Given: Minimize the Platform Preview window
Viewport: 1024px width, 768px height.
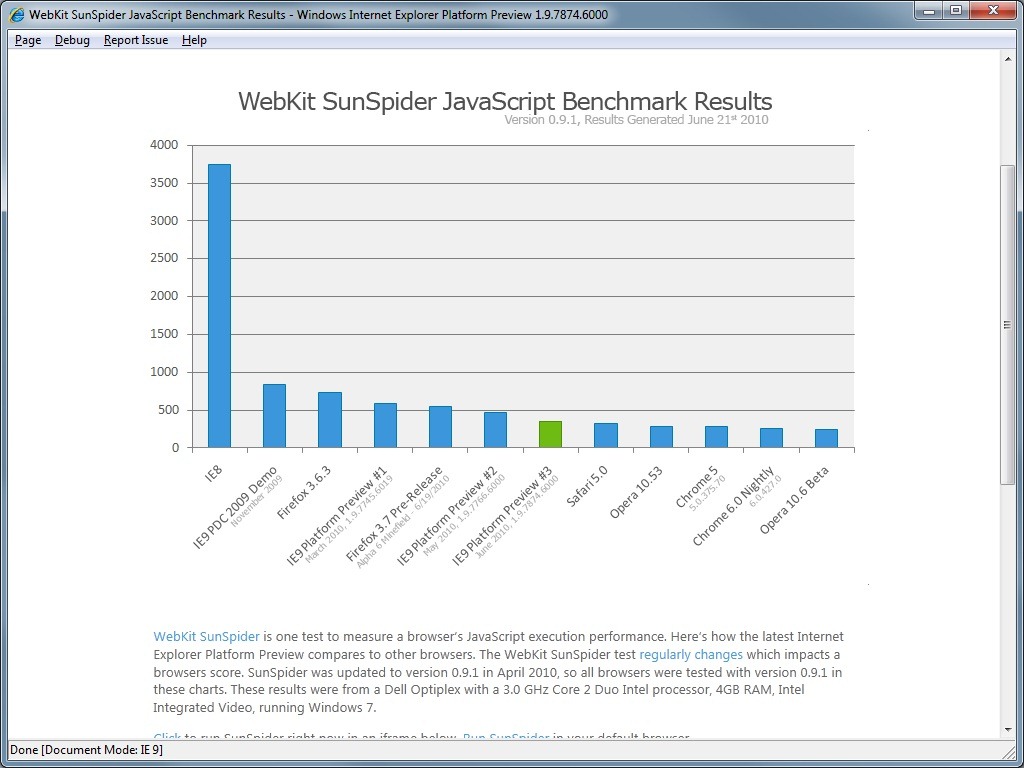Looking at the screenshot, I should click(x=928, y=10).
